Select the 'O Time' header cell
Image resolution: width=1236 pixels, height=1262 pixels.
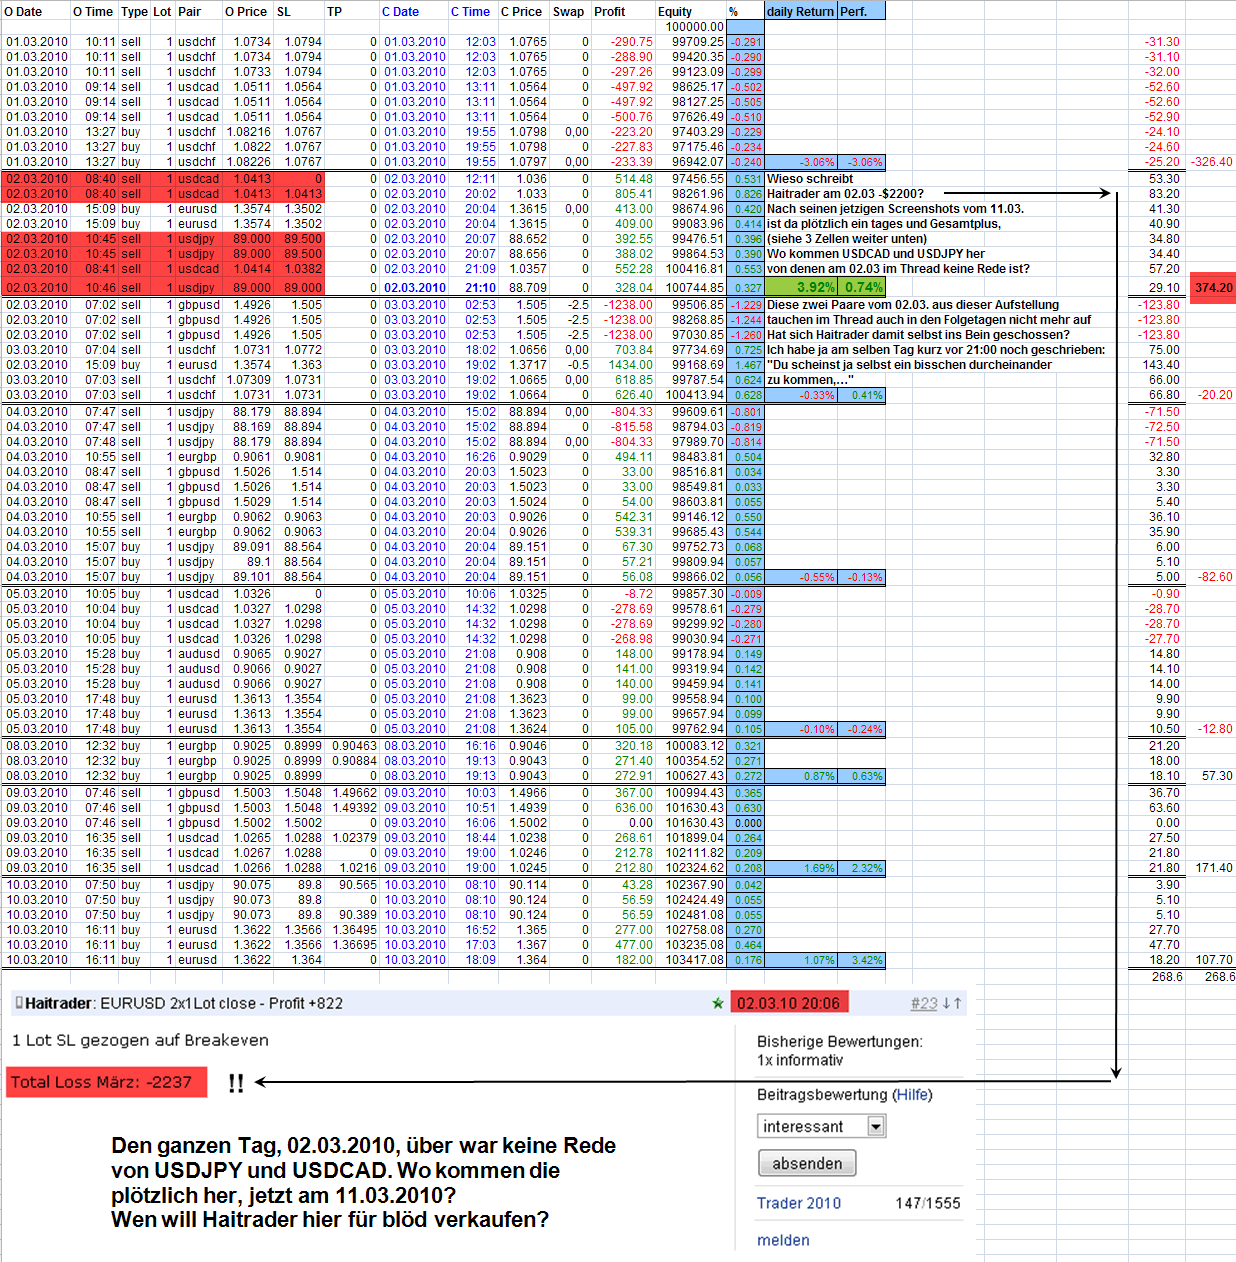point(93,12)
